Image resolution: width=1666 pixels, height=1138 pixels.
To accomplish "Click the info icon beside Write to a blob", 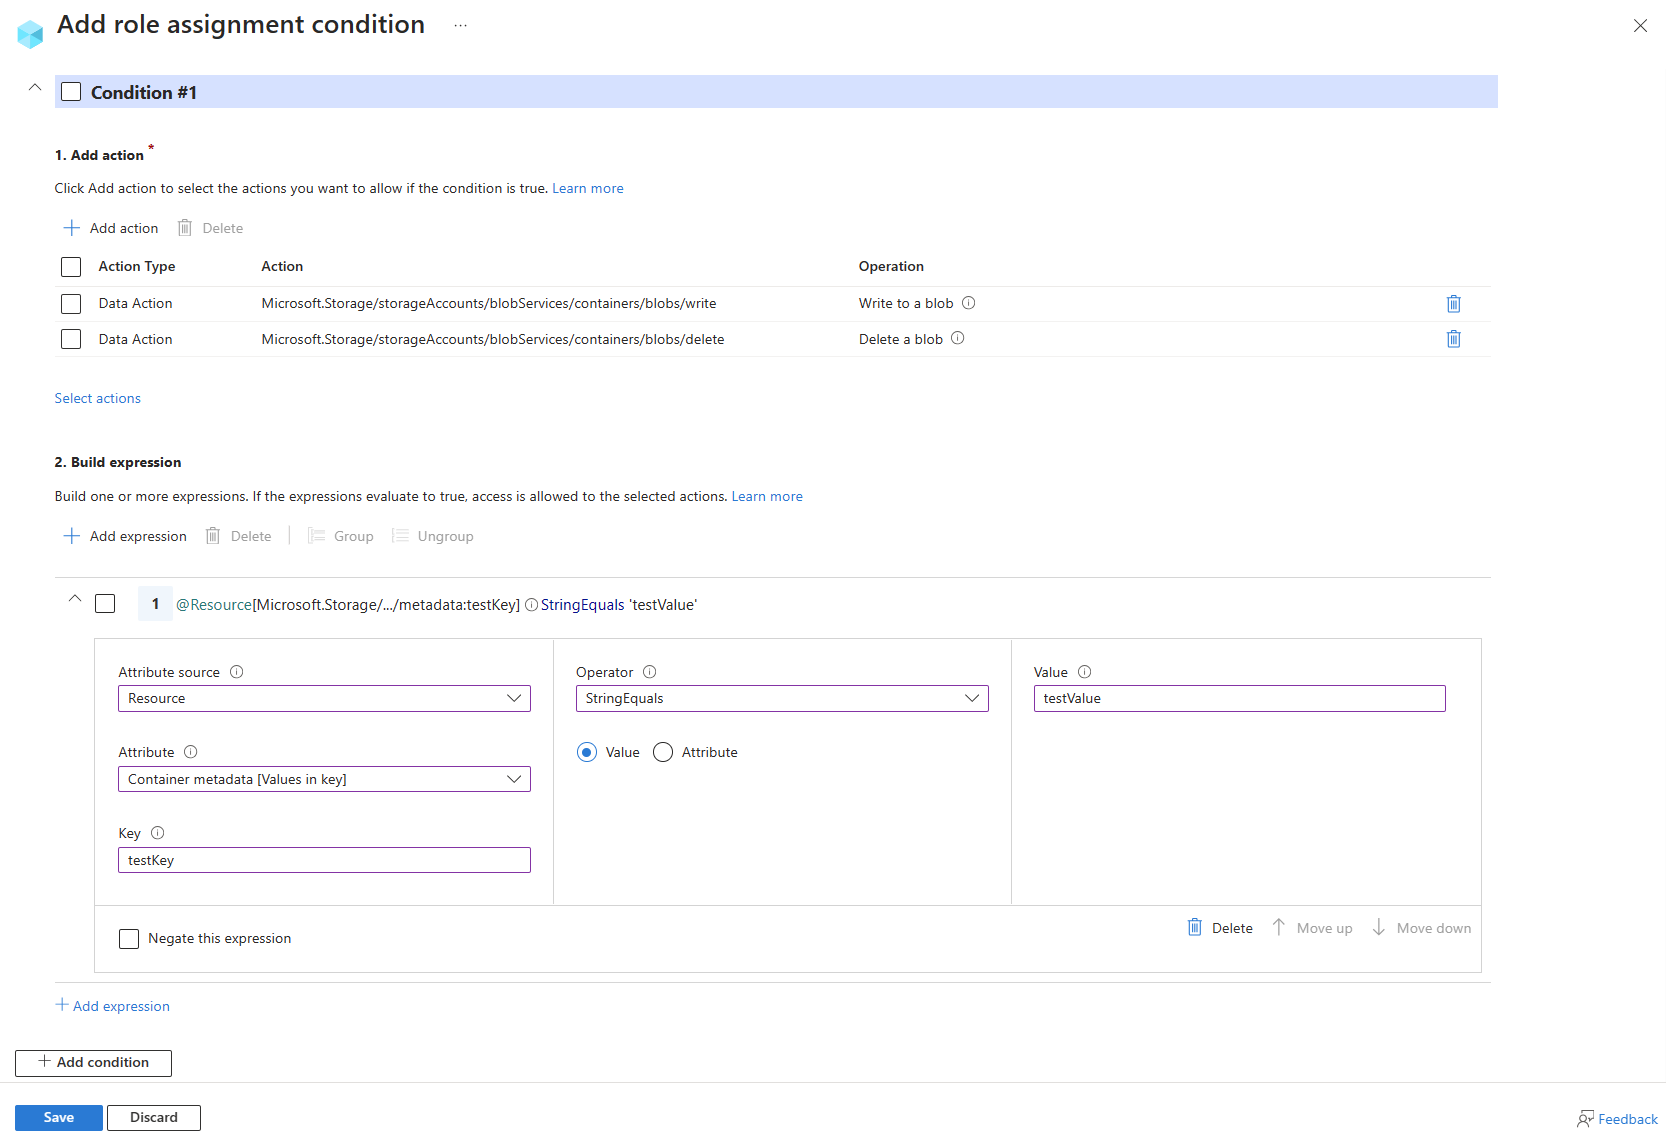I will click(x=968, y=302).
